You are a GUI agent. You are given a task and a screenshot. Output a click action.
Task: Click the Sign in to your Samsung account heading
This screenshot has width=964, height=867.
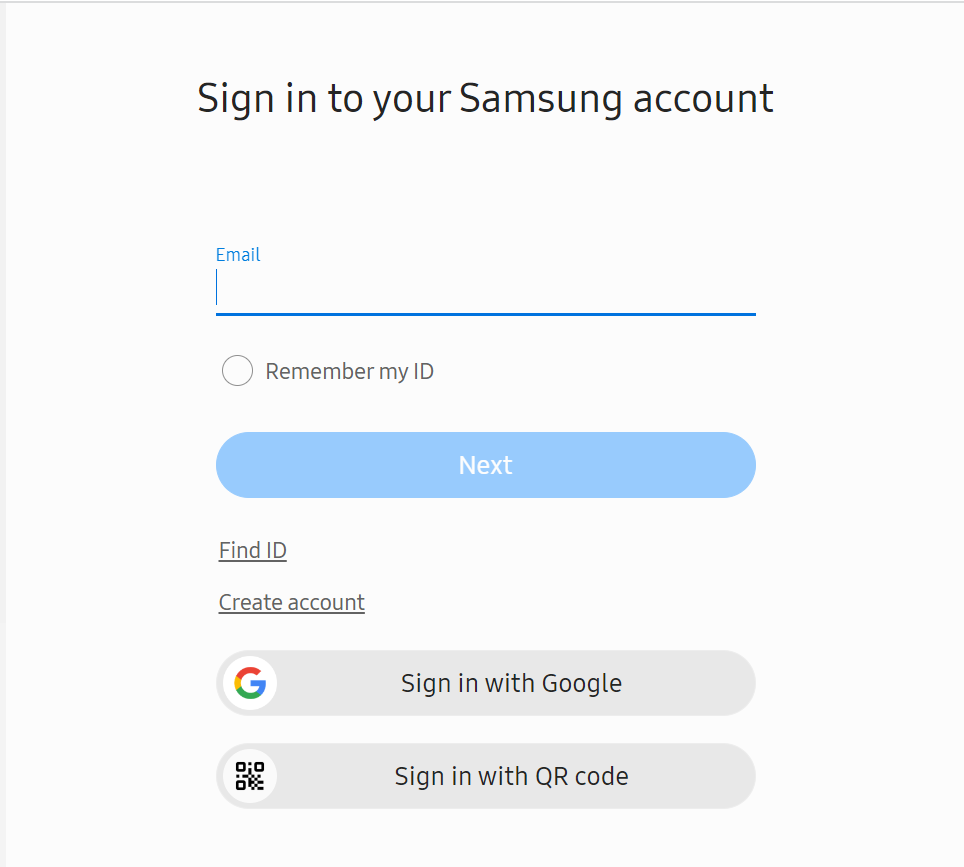point(485,98)
